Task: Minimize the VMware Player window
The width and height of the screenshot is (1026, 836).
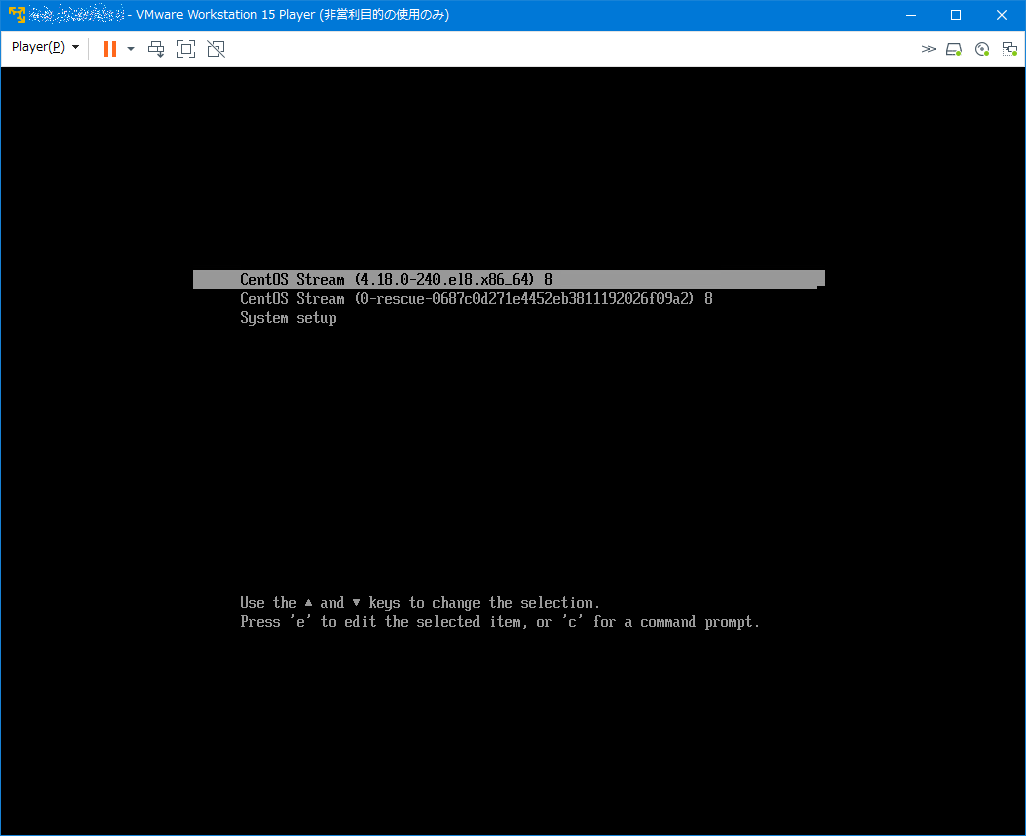Action: (910, 15)
